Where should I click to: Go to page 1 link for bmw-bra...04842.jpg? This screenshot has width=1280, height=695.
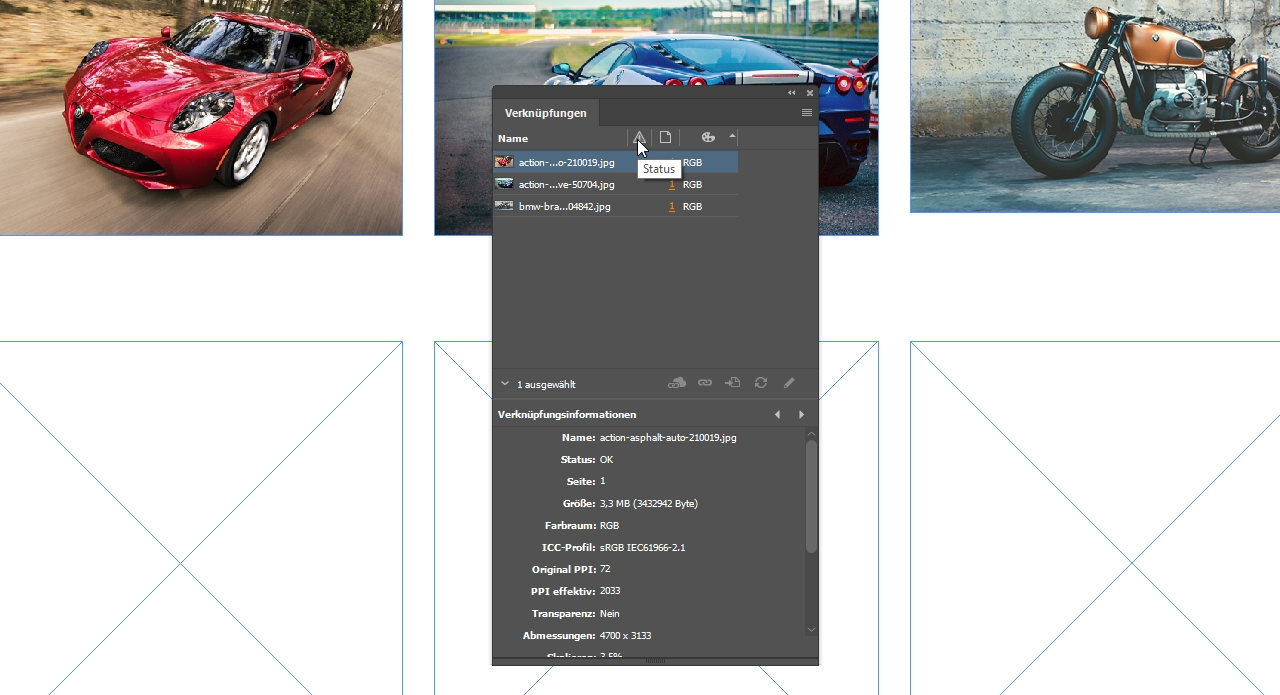coord(672,206)
